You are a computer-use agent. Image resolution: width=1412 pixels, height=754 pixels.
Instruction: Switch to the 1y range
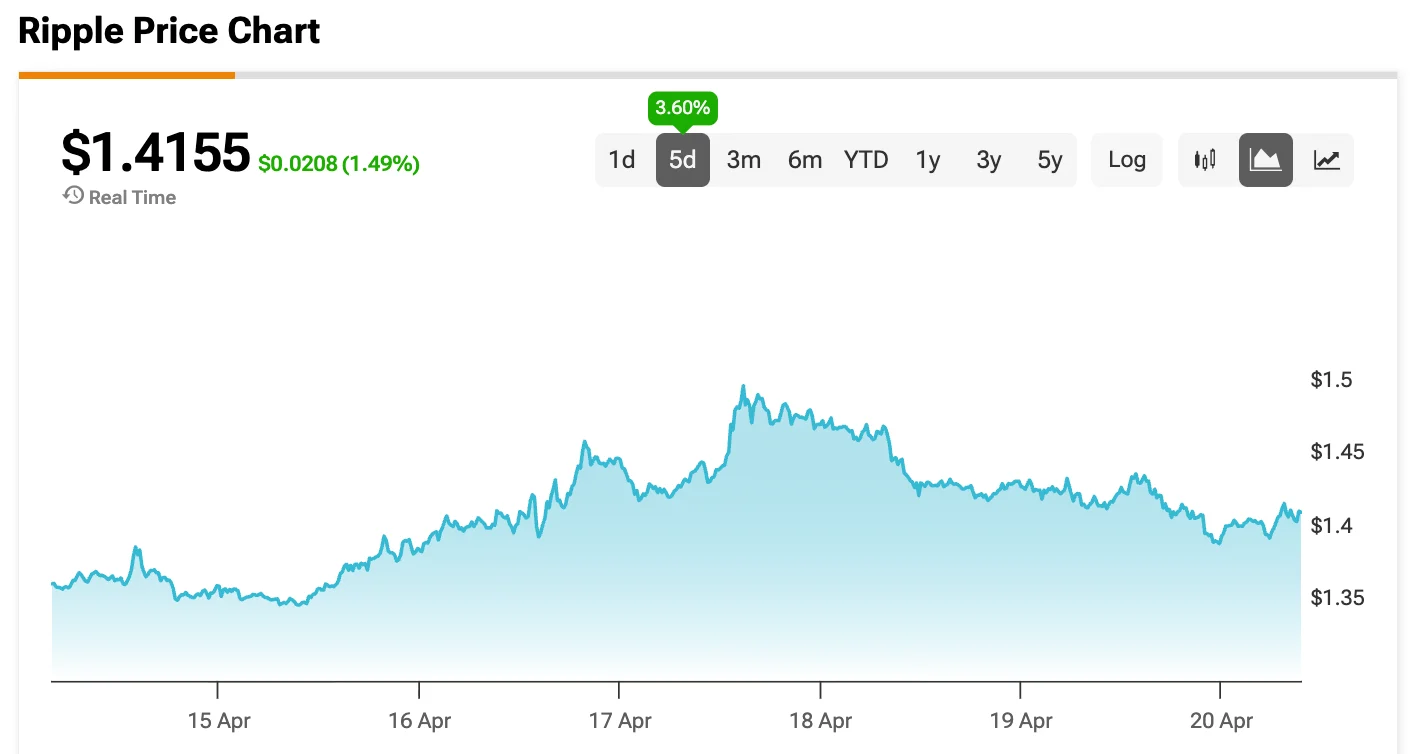click(x=928, y=160)
